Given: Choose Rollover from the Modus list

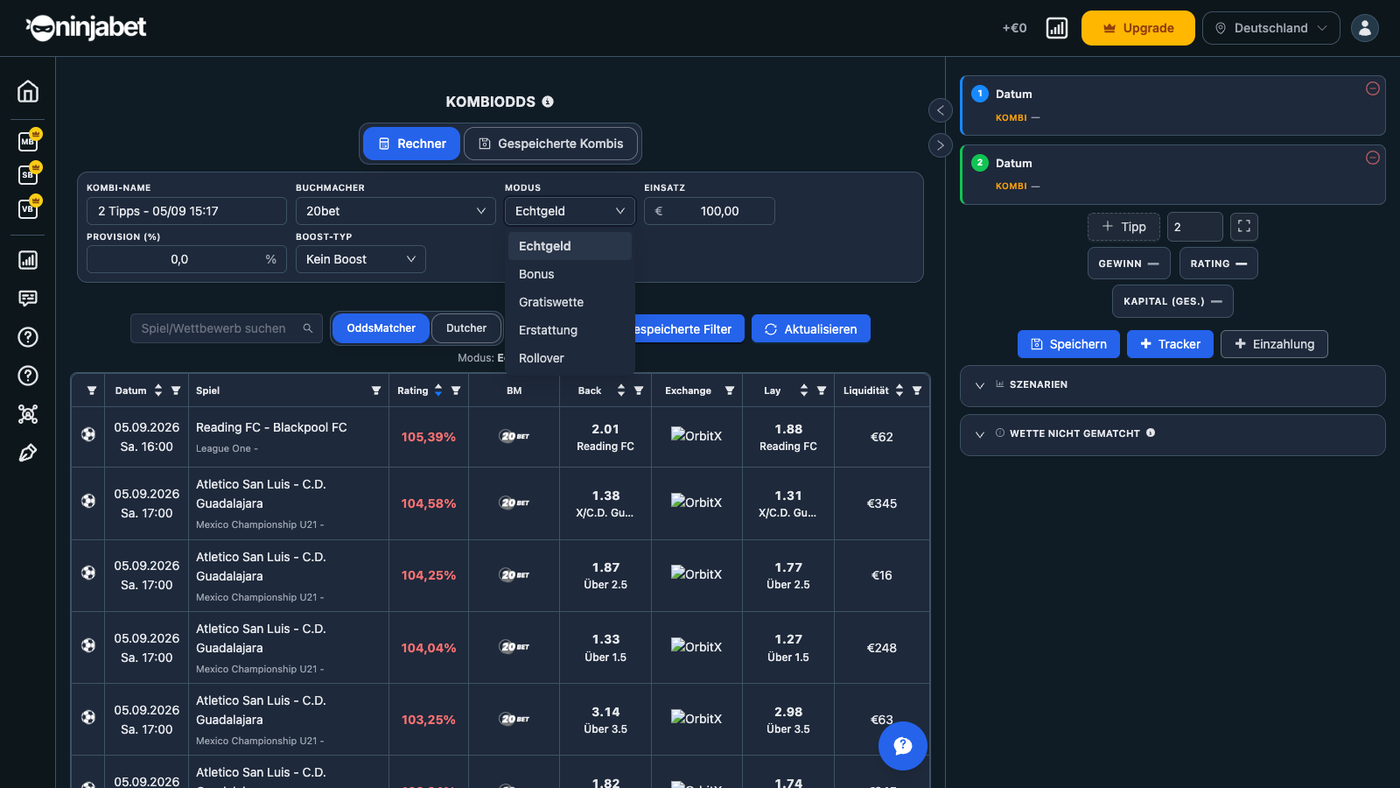Looking at the screenshot, I should tap(570, 358).
